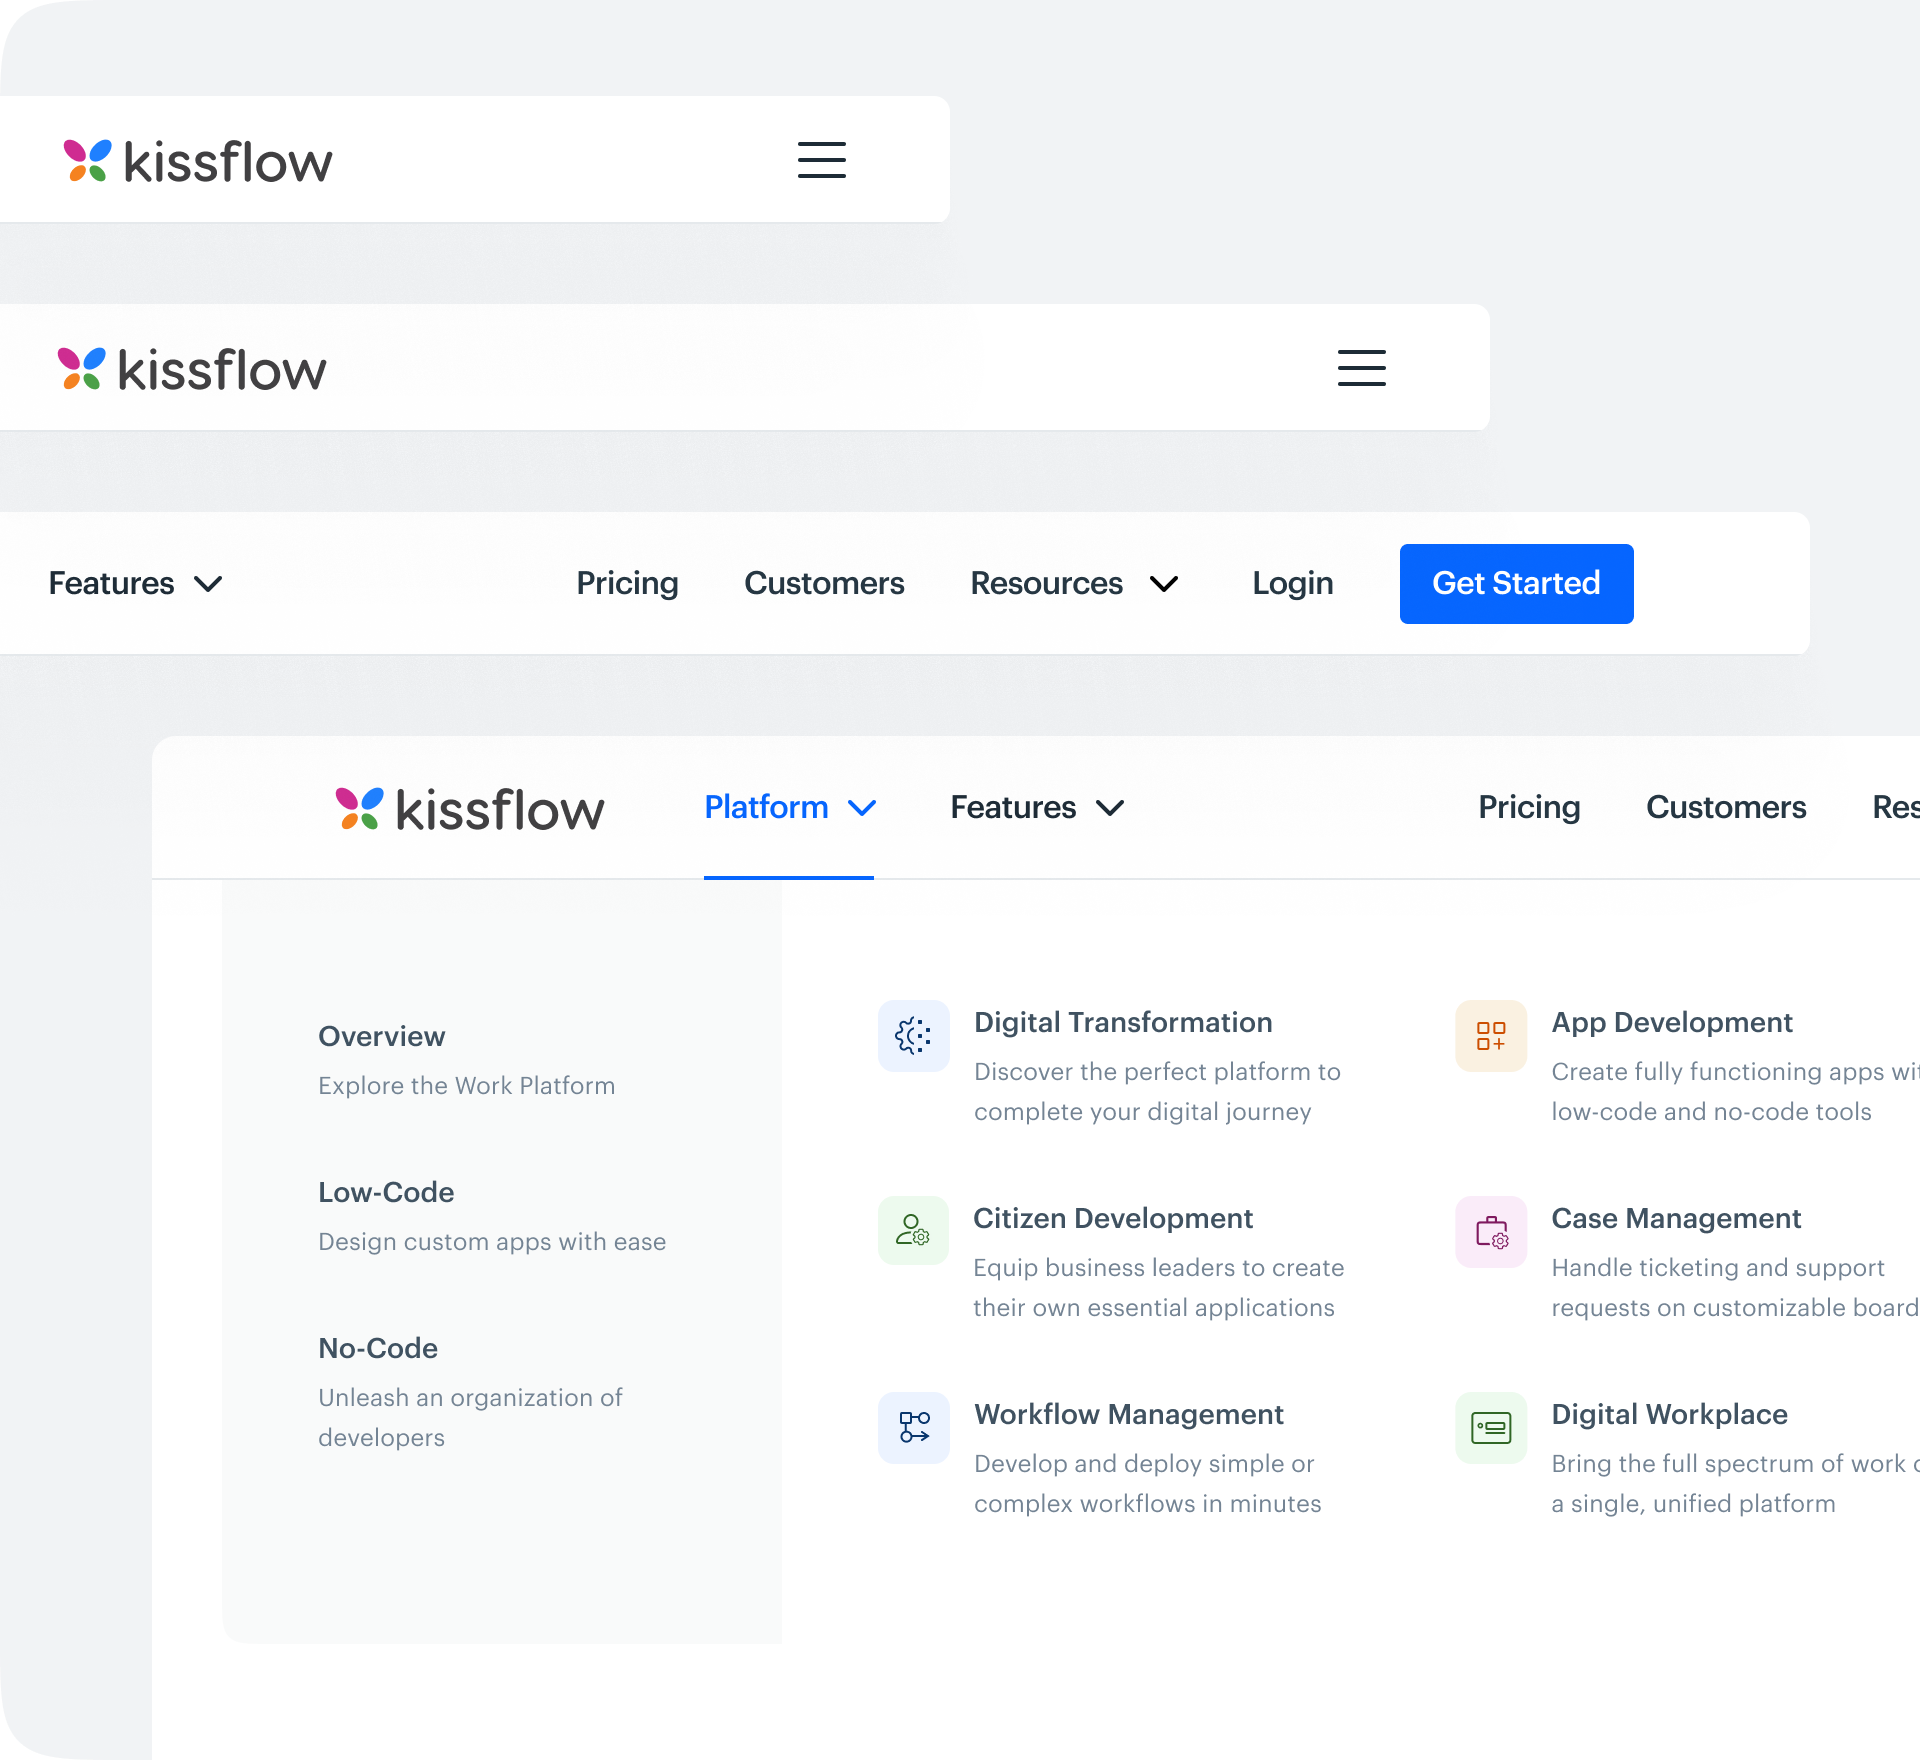The width and height of the screenshot is (1920, 1760).
Task: Click 'Handle ticketing and support' description
Action: point(1735,1288)
